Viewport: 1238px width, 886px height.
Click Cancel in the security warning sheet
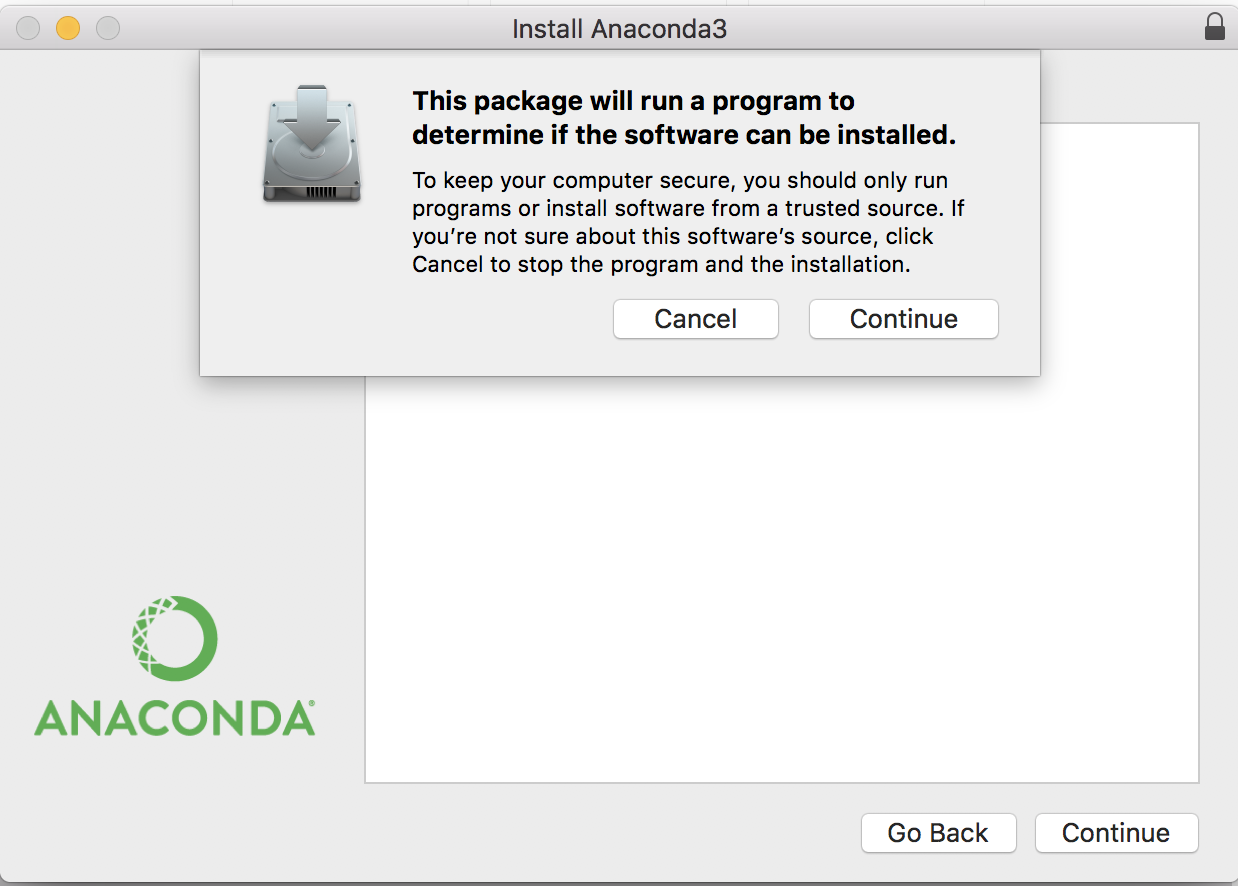pos(696,319)
